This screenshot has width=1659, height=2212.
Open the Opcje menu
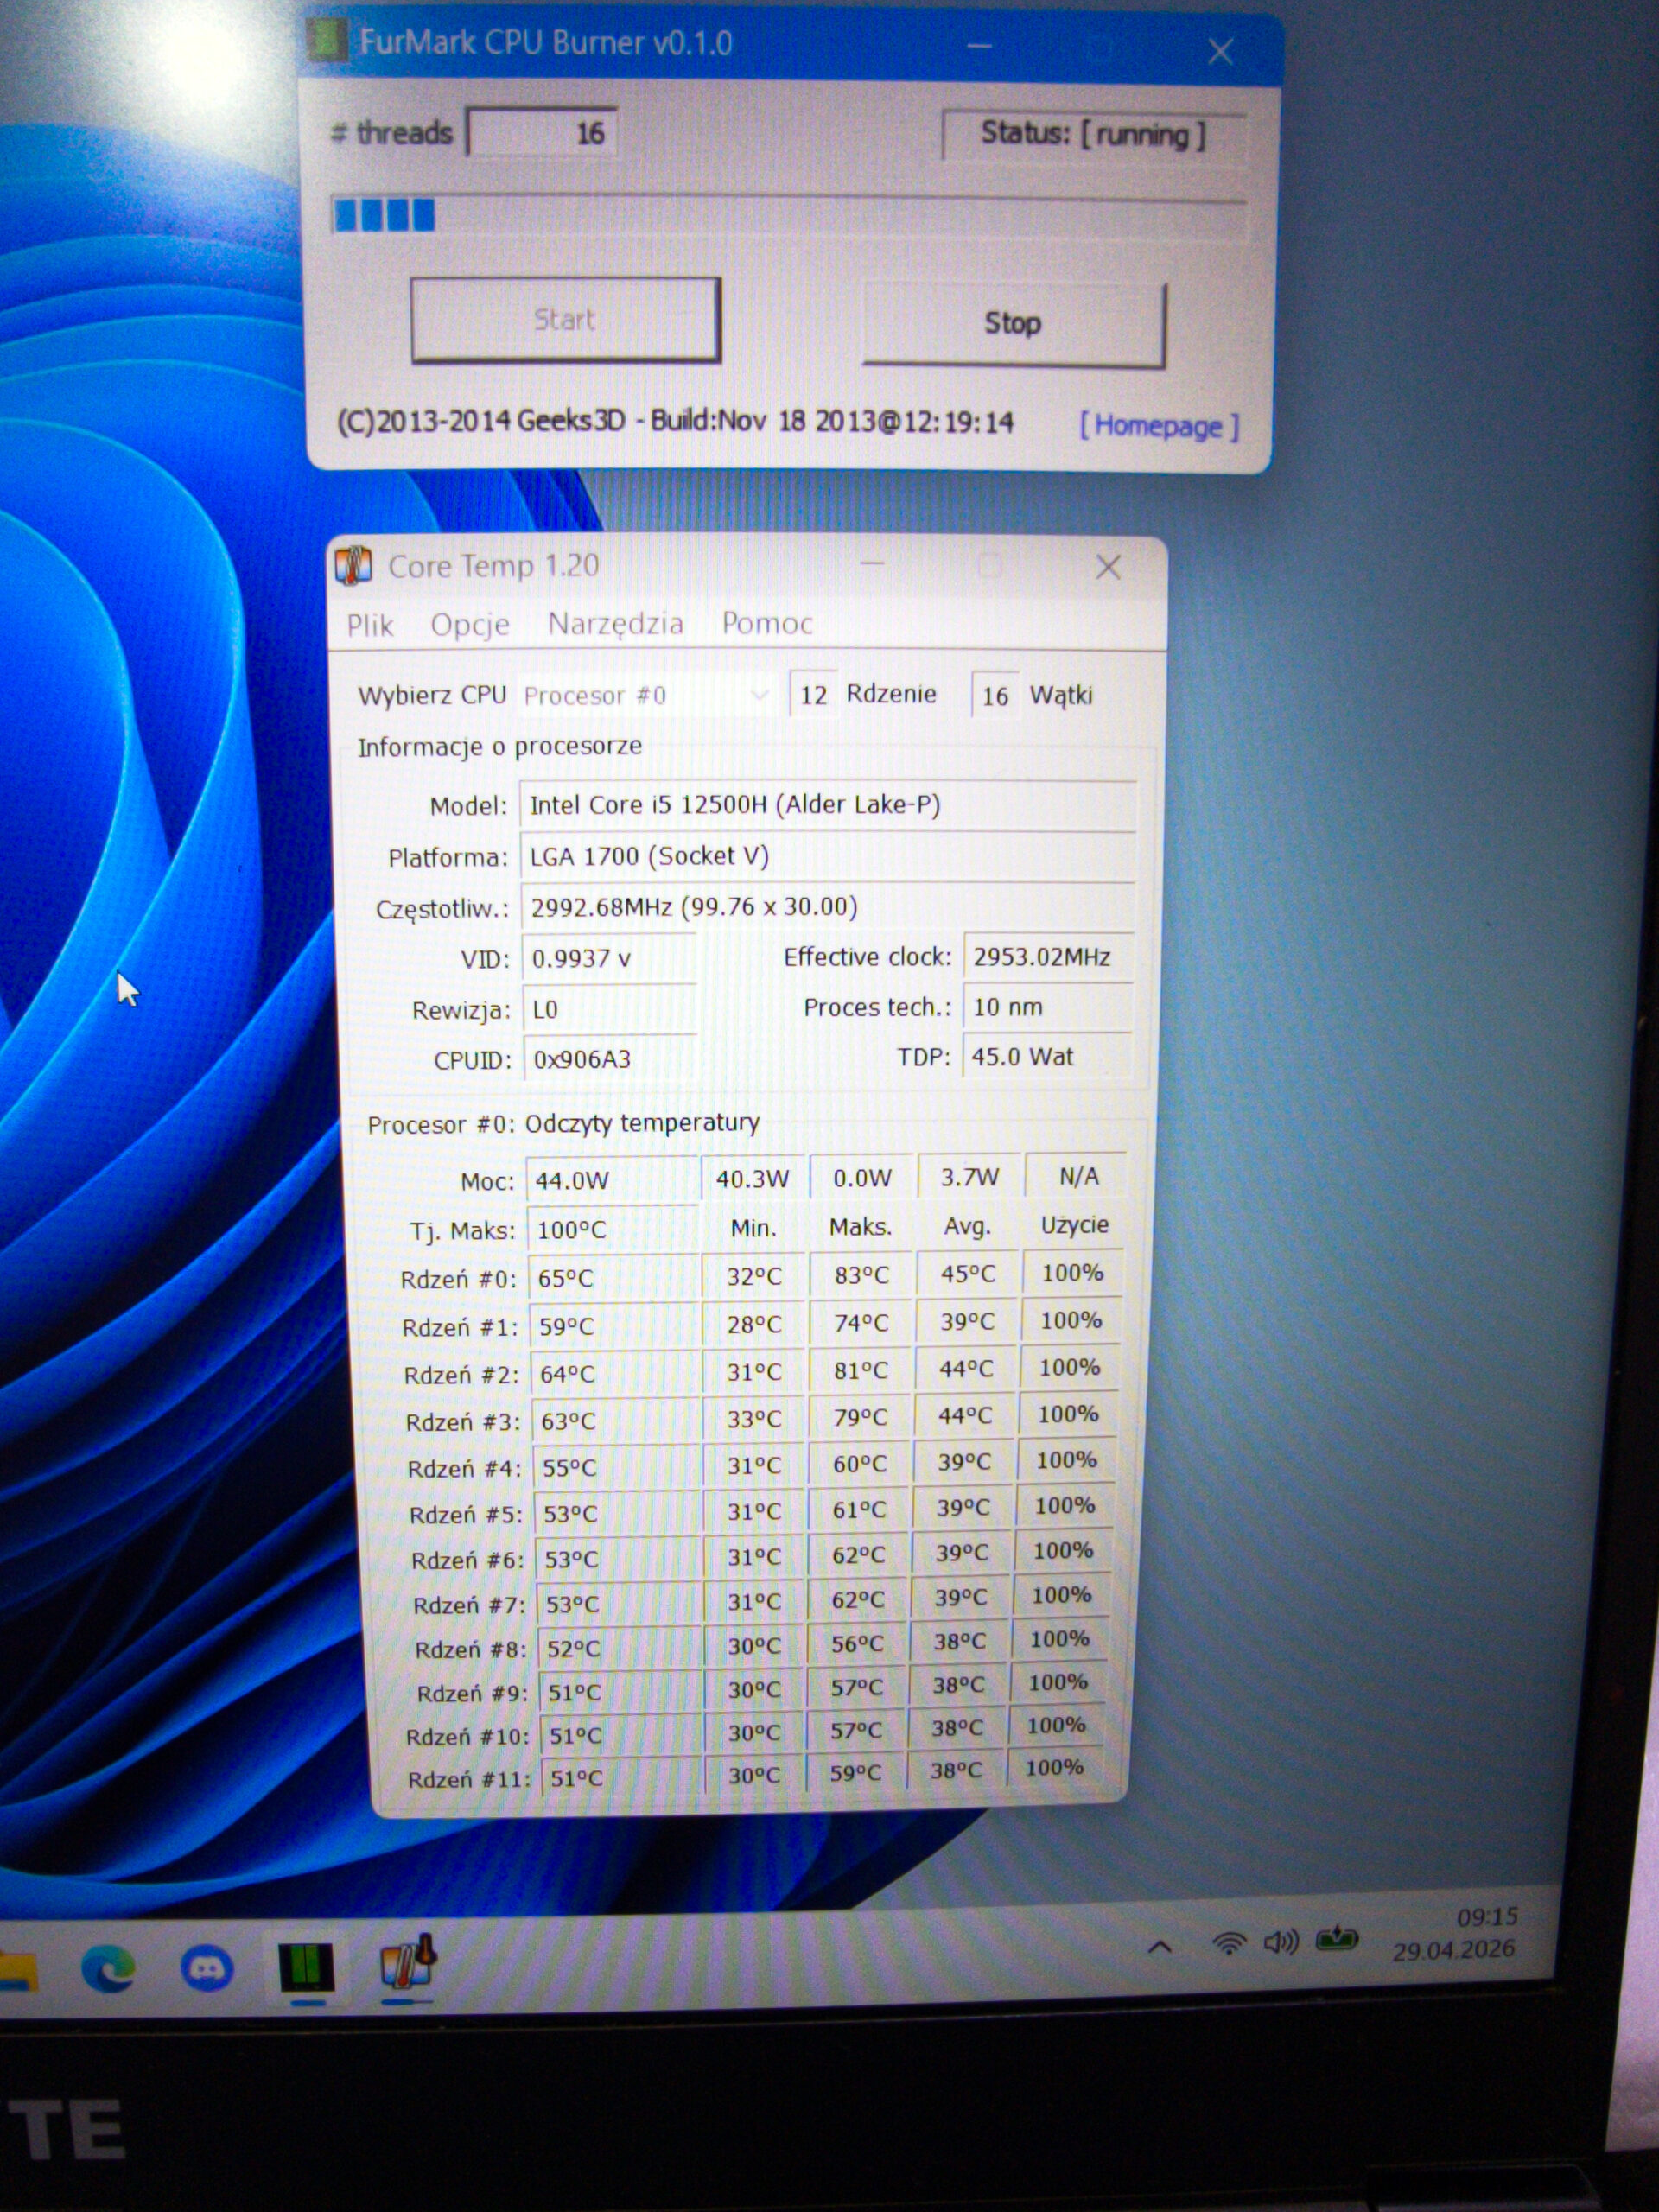[470, 625]
